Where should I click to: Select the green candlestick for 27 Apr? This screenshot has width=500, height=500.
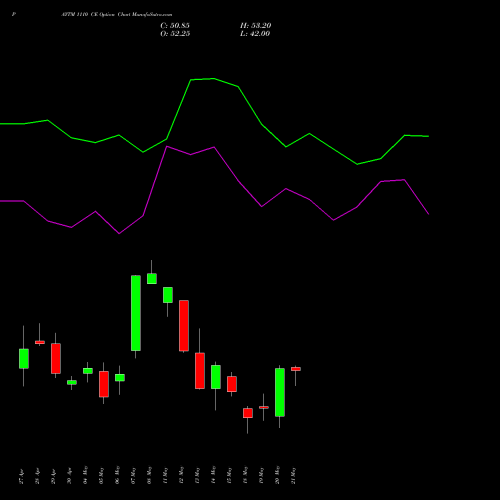tap(24, 359)
